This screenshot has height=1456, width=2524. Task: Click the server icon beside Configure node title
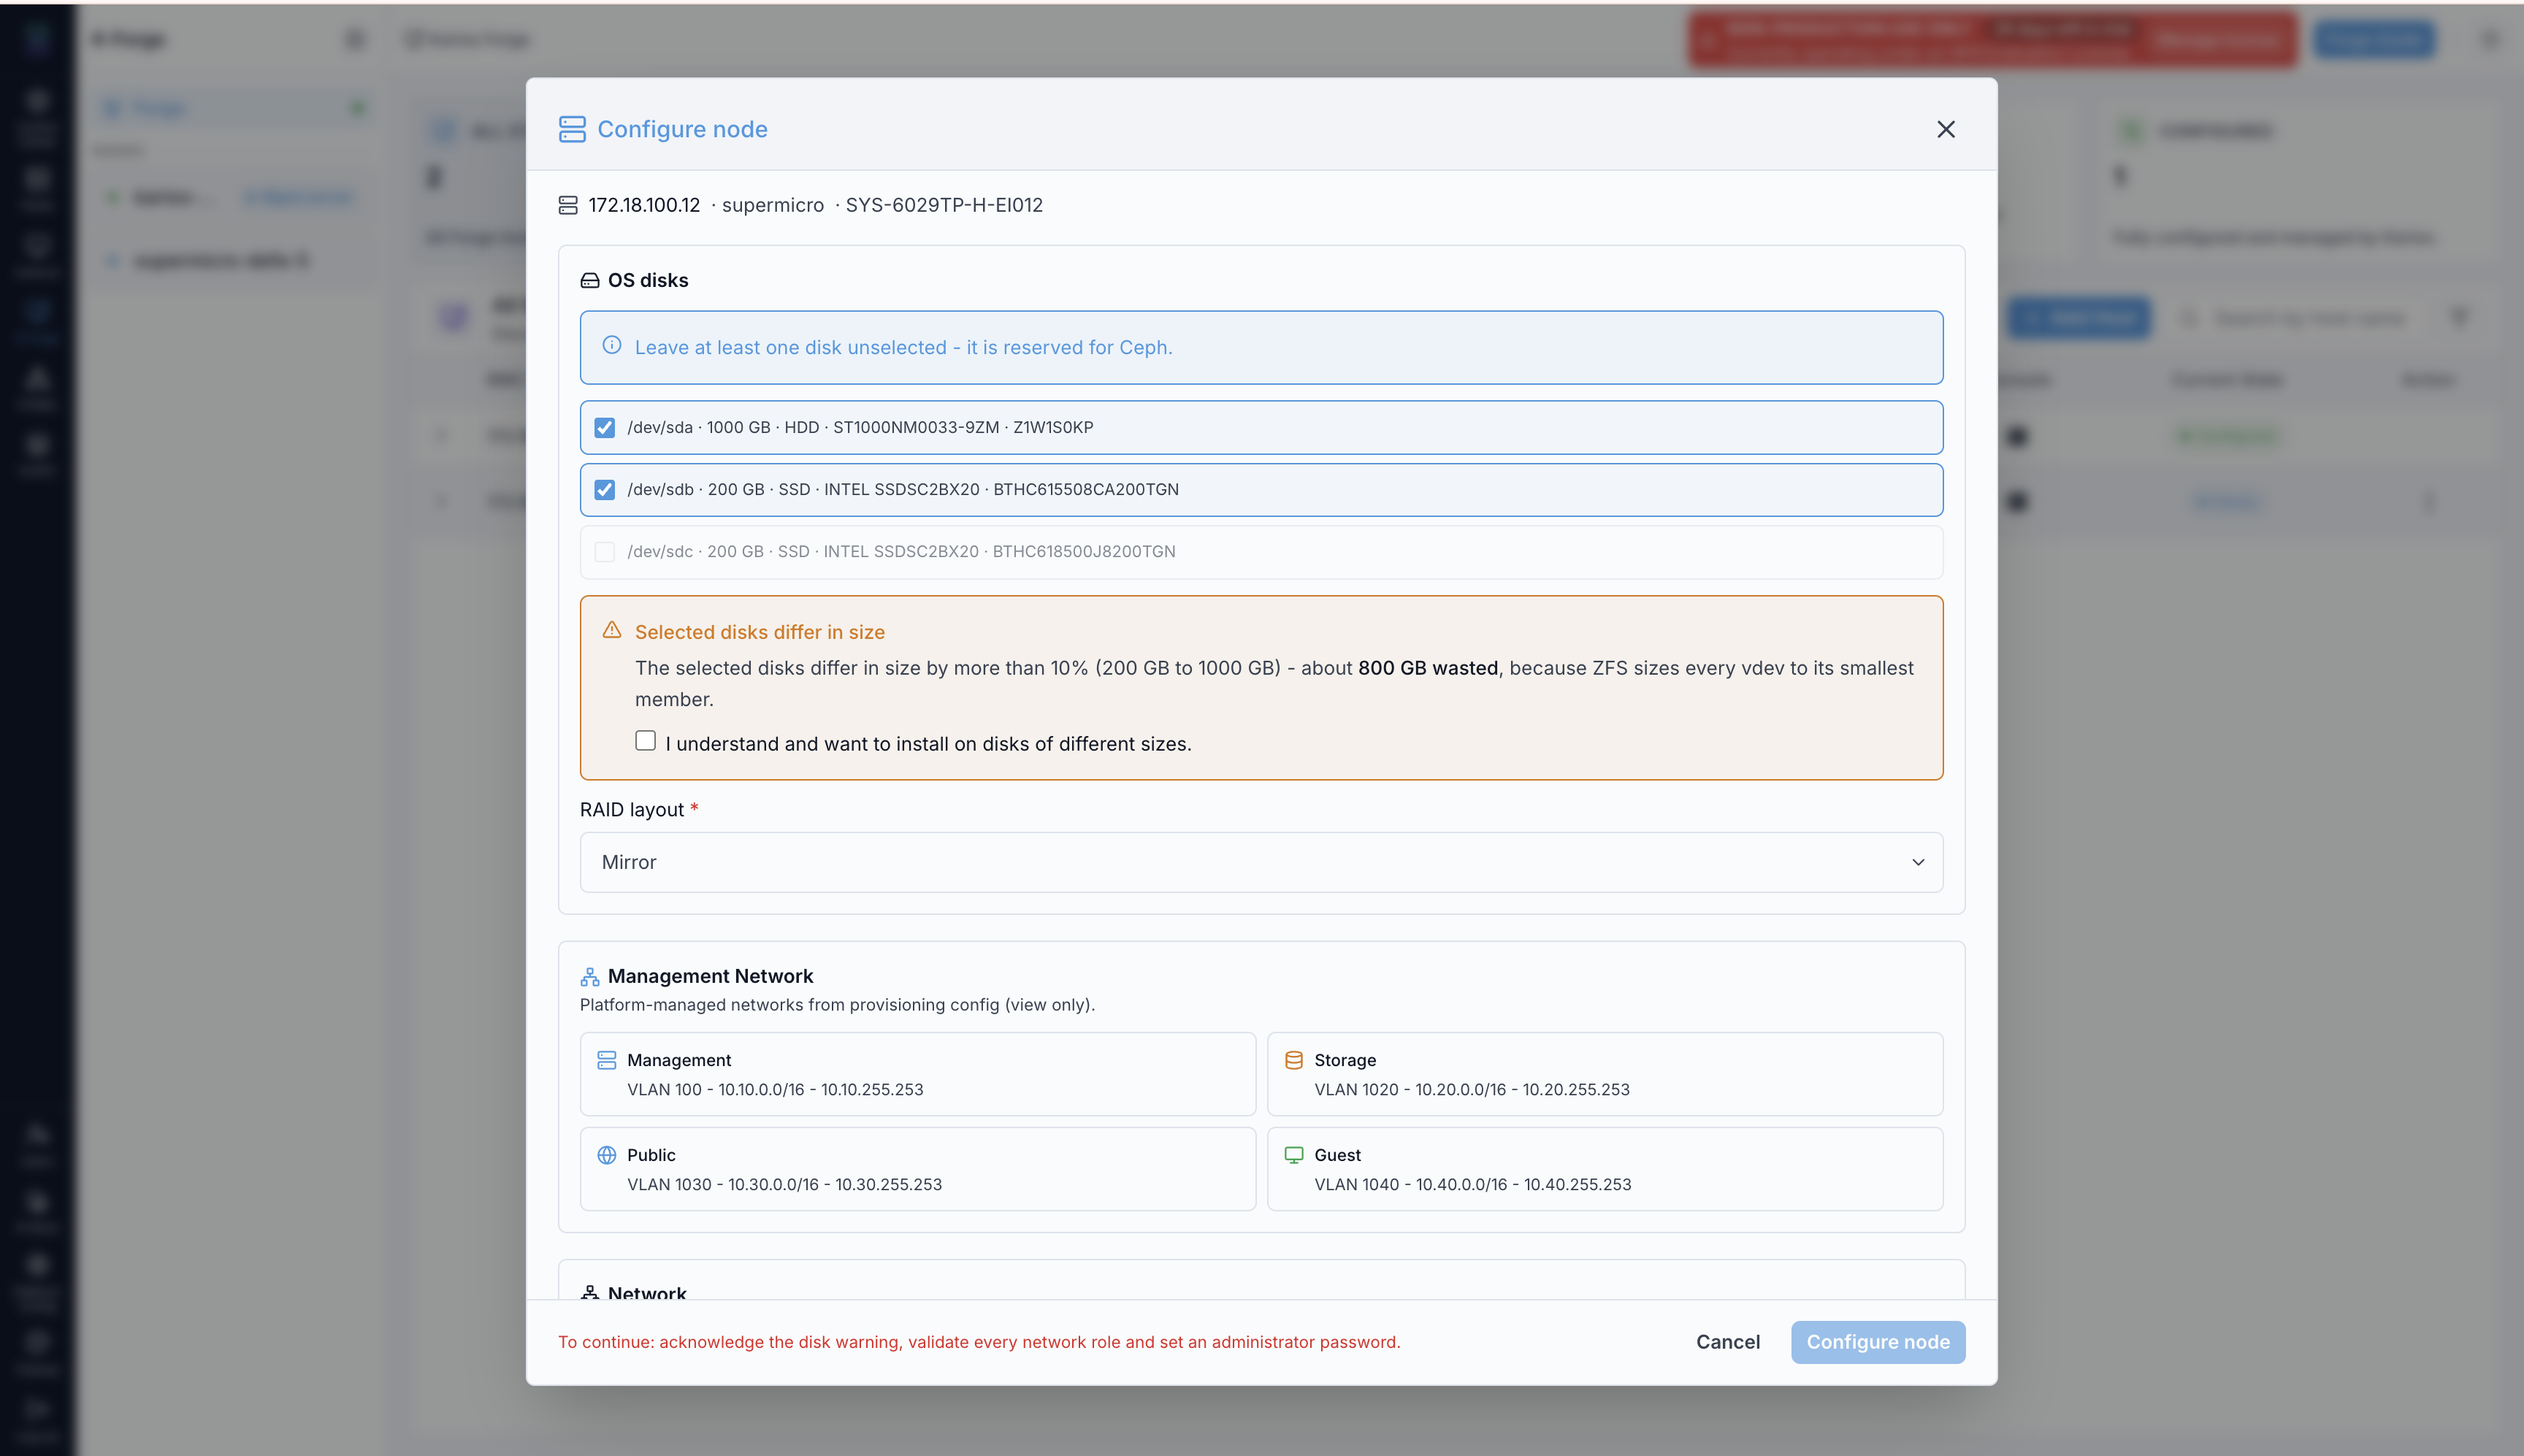(572, 129)
